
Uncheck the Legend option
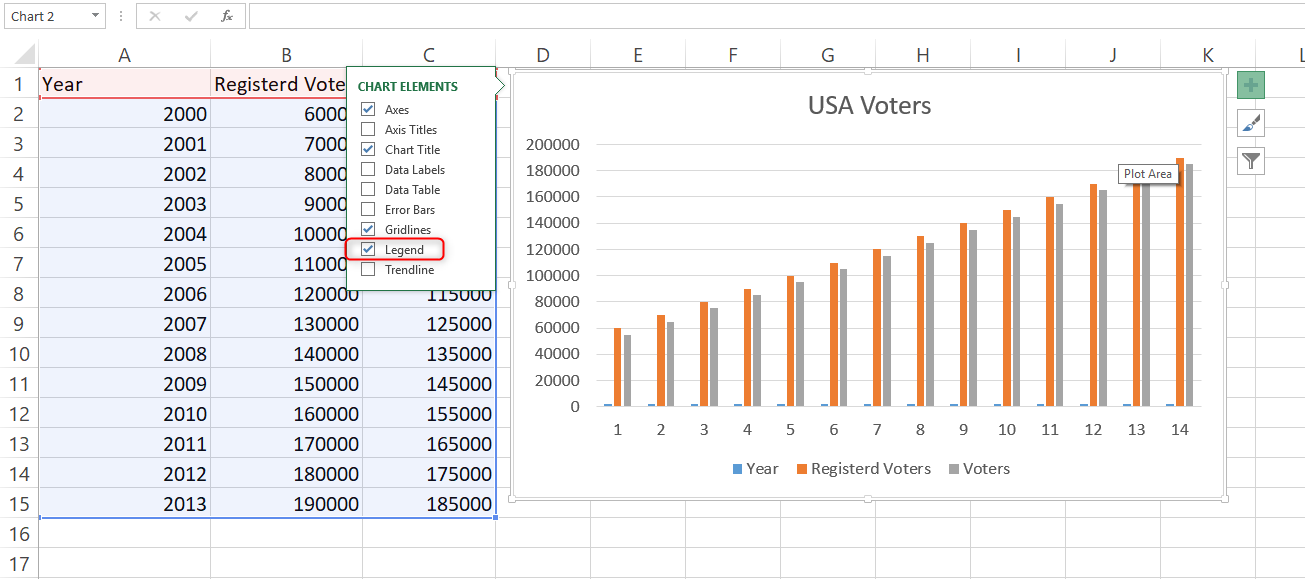[x=368, y=249]
